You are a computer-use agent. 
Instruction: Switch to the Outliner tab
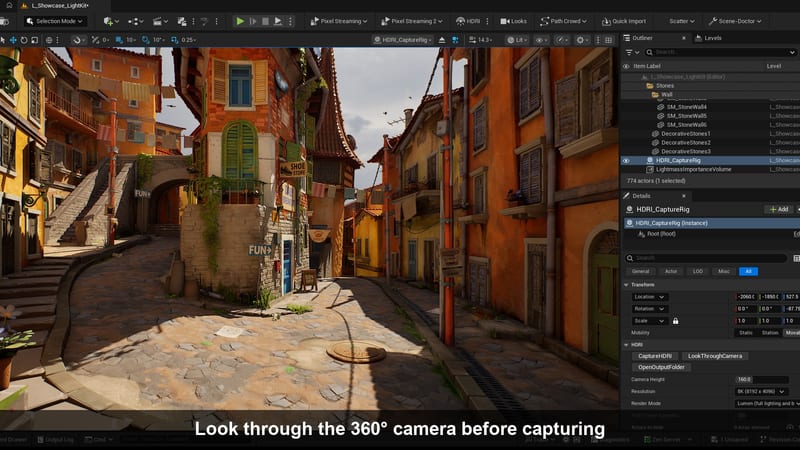642,38
